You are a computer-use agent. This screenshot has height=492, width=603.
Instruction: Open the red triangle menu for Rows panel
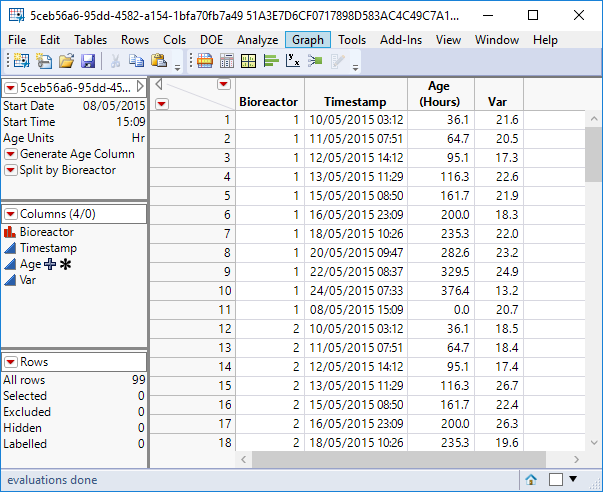(10, 362)
